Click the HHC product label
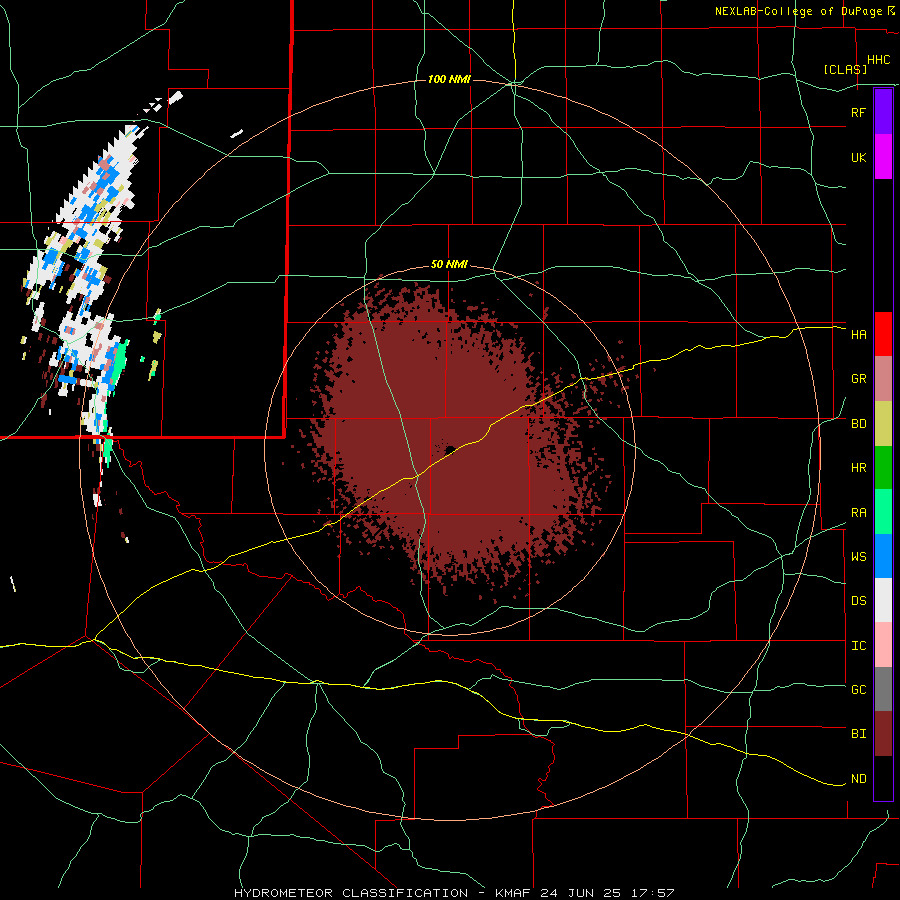Viewport: 900px width, 900px height. (x=879, y=60)
